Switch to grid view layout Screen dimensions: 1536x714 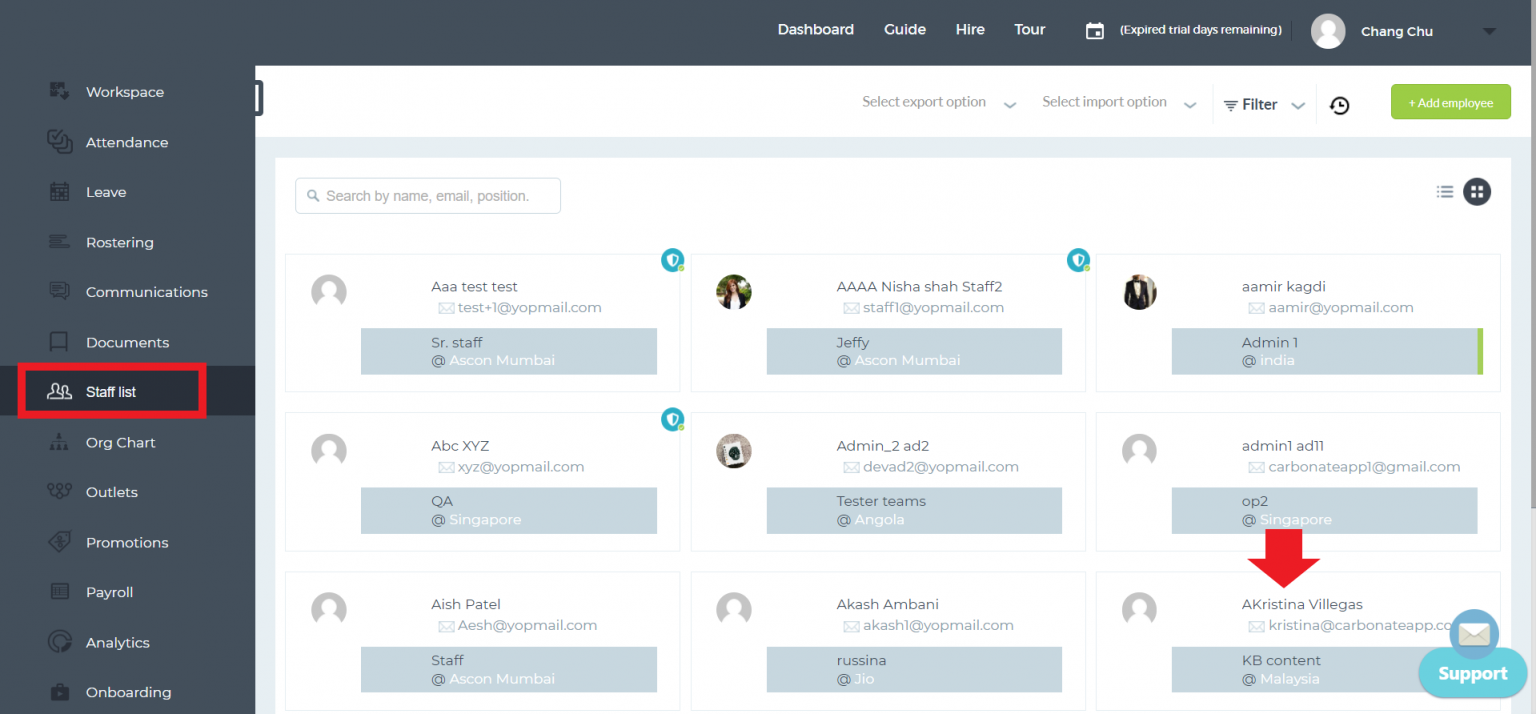tap(1477, 192)
